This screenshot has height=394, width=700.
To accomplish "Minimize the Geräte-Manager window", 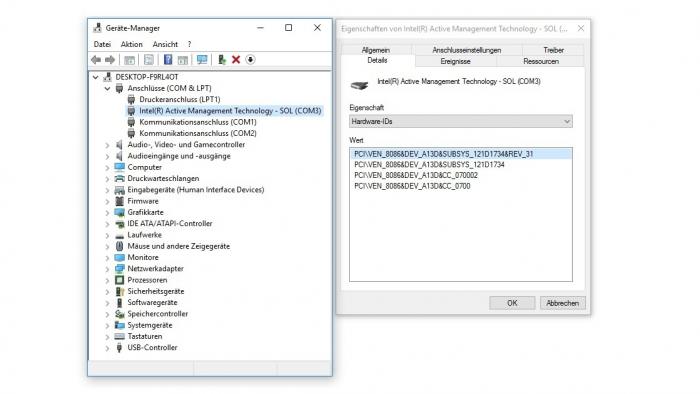I will coord(260,28).
